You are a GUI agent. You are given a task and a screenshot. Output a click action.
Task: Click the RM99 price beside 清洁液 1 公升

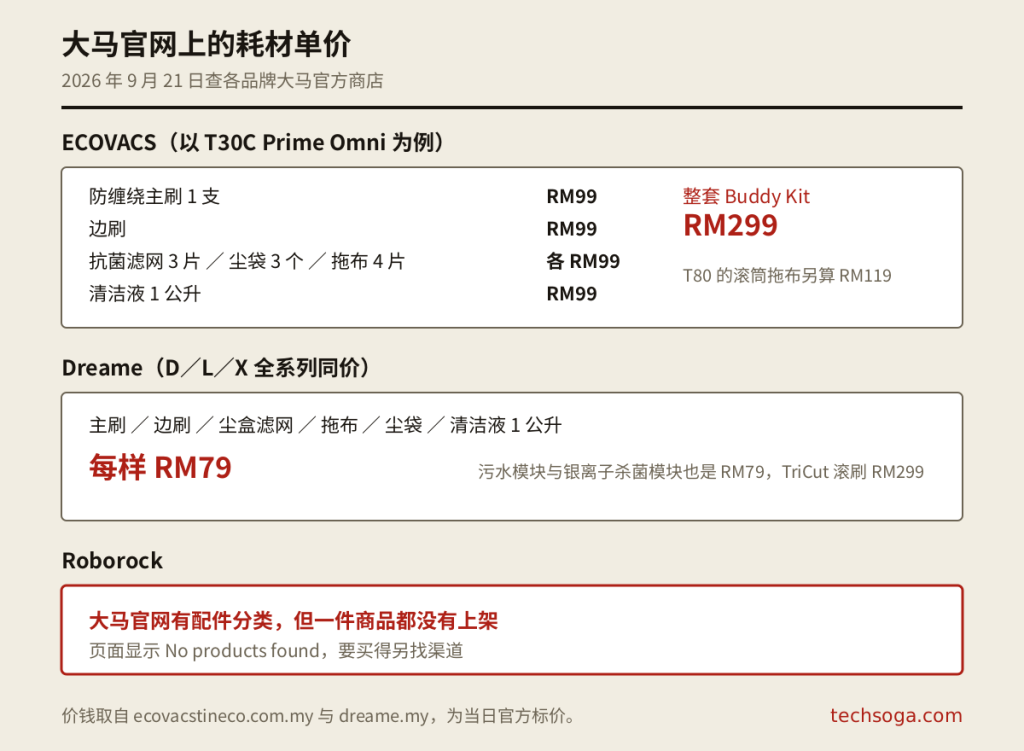571,294
